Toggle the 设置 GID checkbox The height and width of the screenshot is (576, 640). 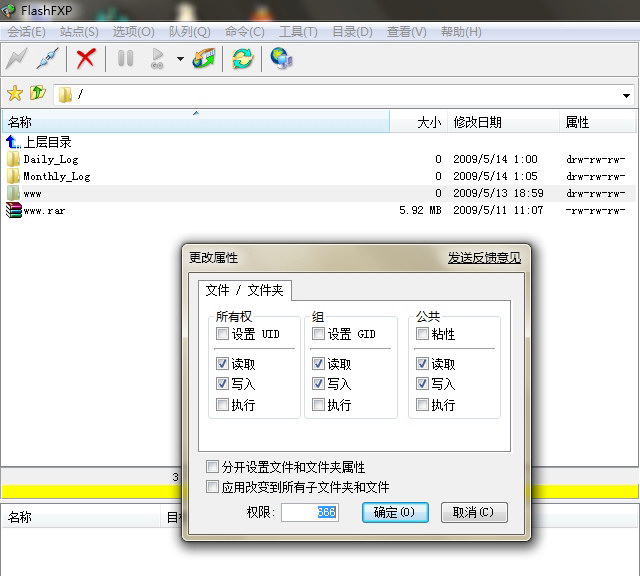(x=318, y=334)
